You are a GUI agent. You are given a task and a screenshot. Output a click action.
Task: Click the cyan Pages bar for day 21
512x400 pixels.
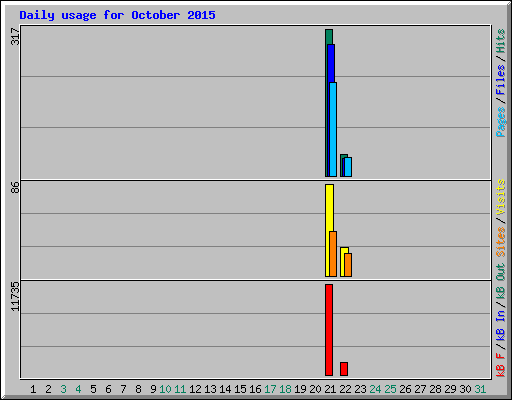[333, 129]
